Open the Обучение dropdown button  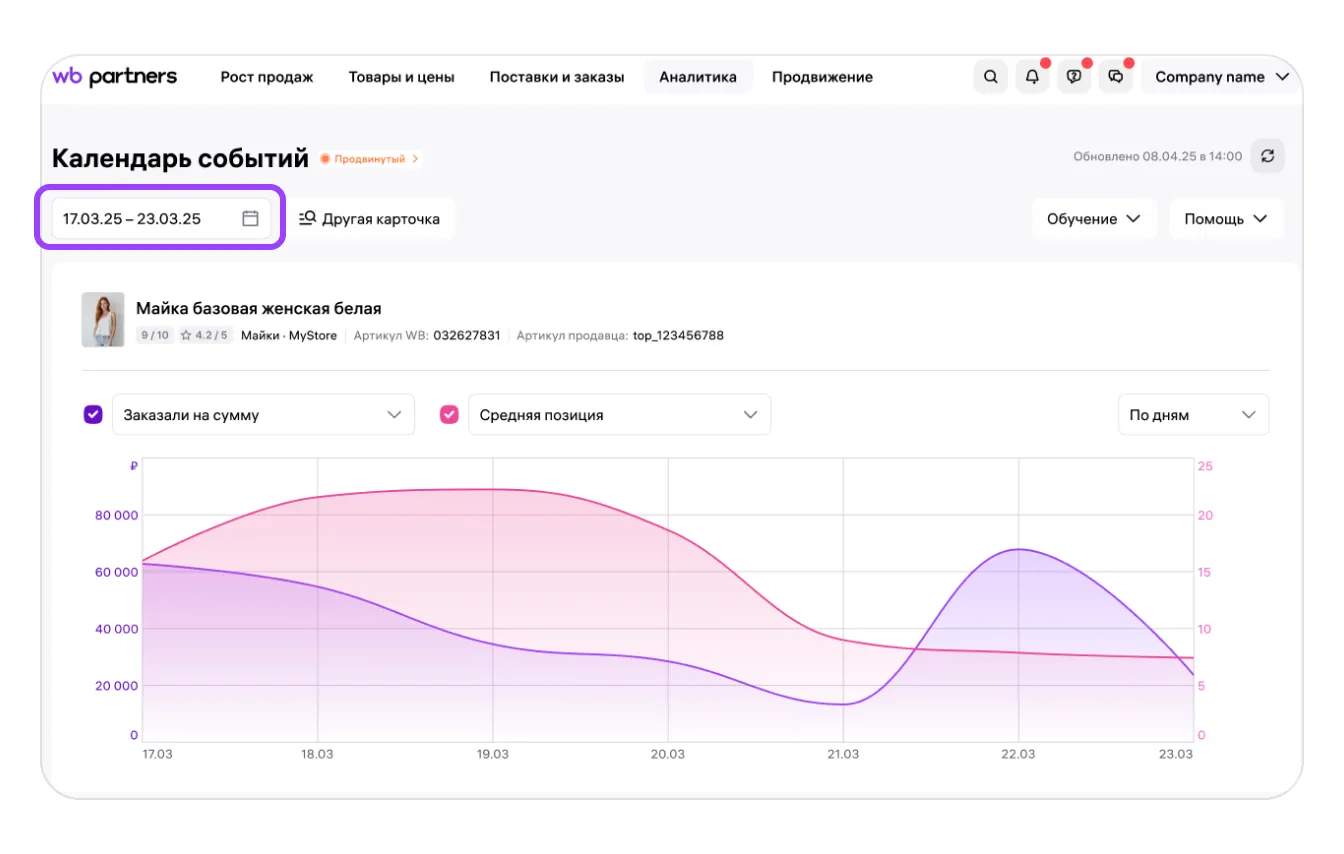pyautogui.click(x=1093, y=218)
